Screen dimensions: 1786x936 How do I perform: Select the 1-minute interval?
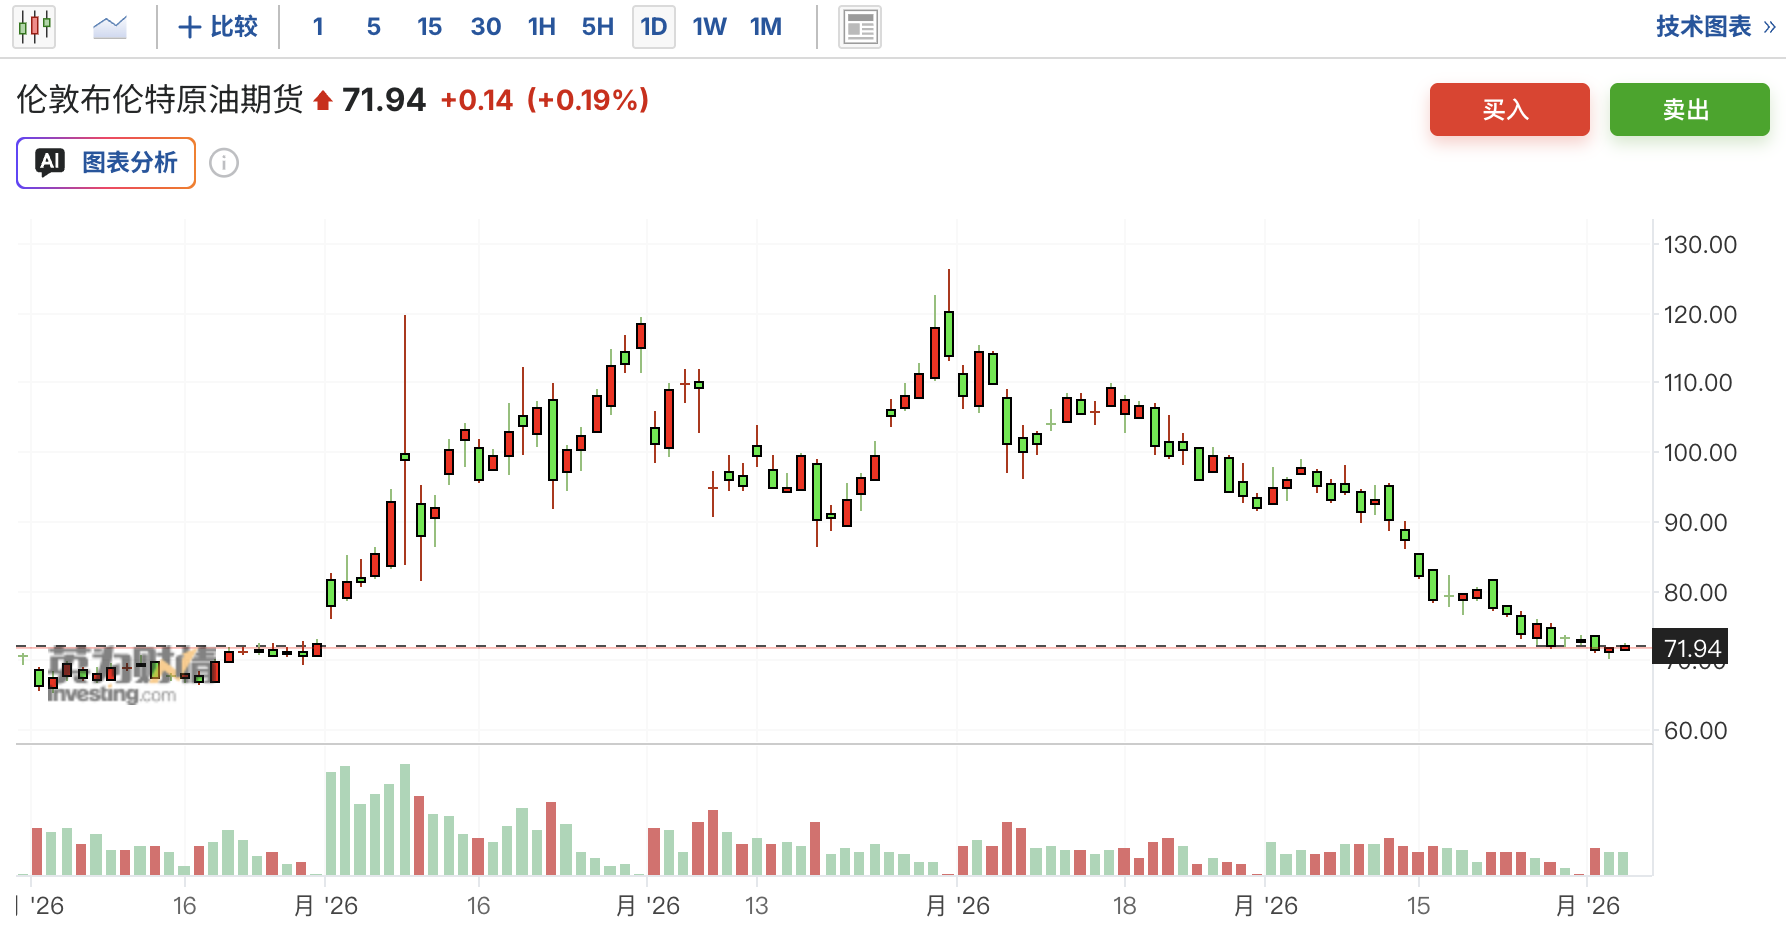point(318,27)
